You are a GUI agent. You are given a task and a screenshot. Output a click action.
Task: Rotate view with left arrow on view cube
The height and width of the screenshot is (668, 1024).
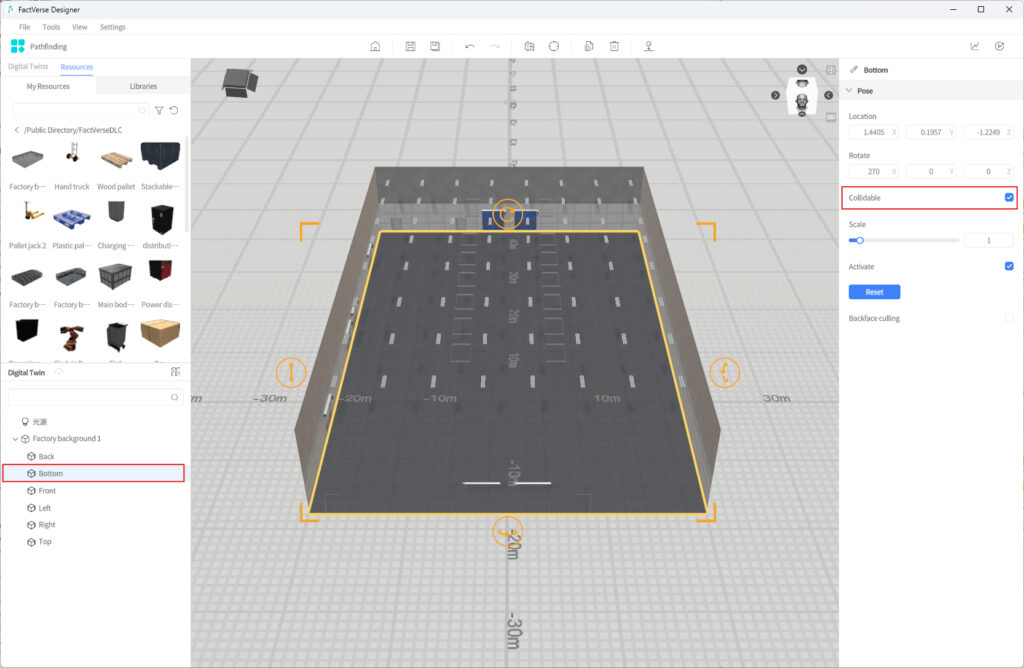[775, 95]
